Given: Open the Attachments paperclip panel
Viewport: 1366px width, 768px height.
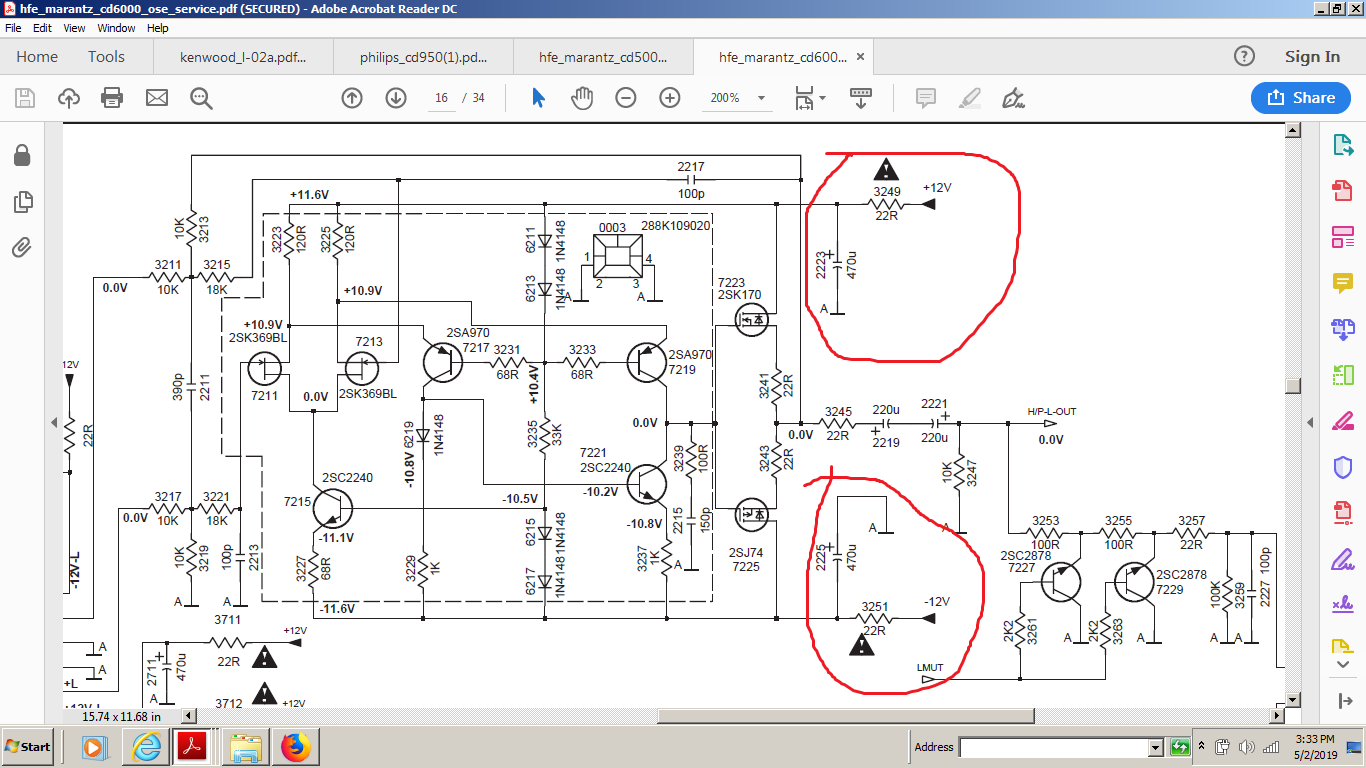Looking at the screenshot, I should 22,247.
